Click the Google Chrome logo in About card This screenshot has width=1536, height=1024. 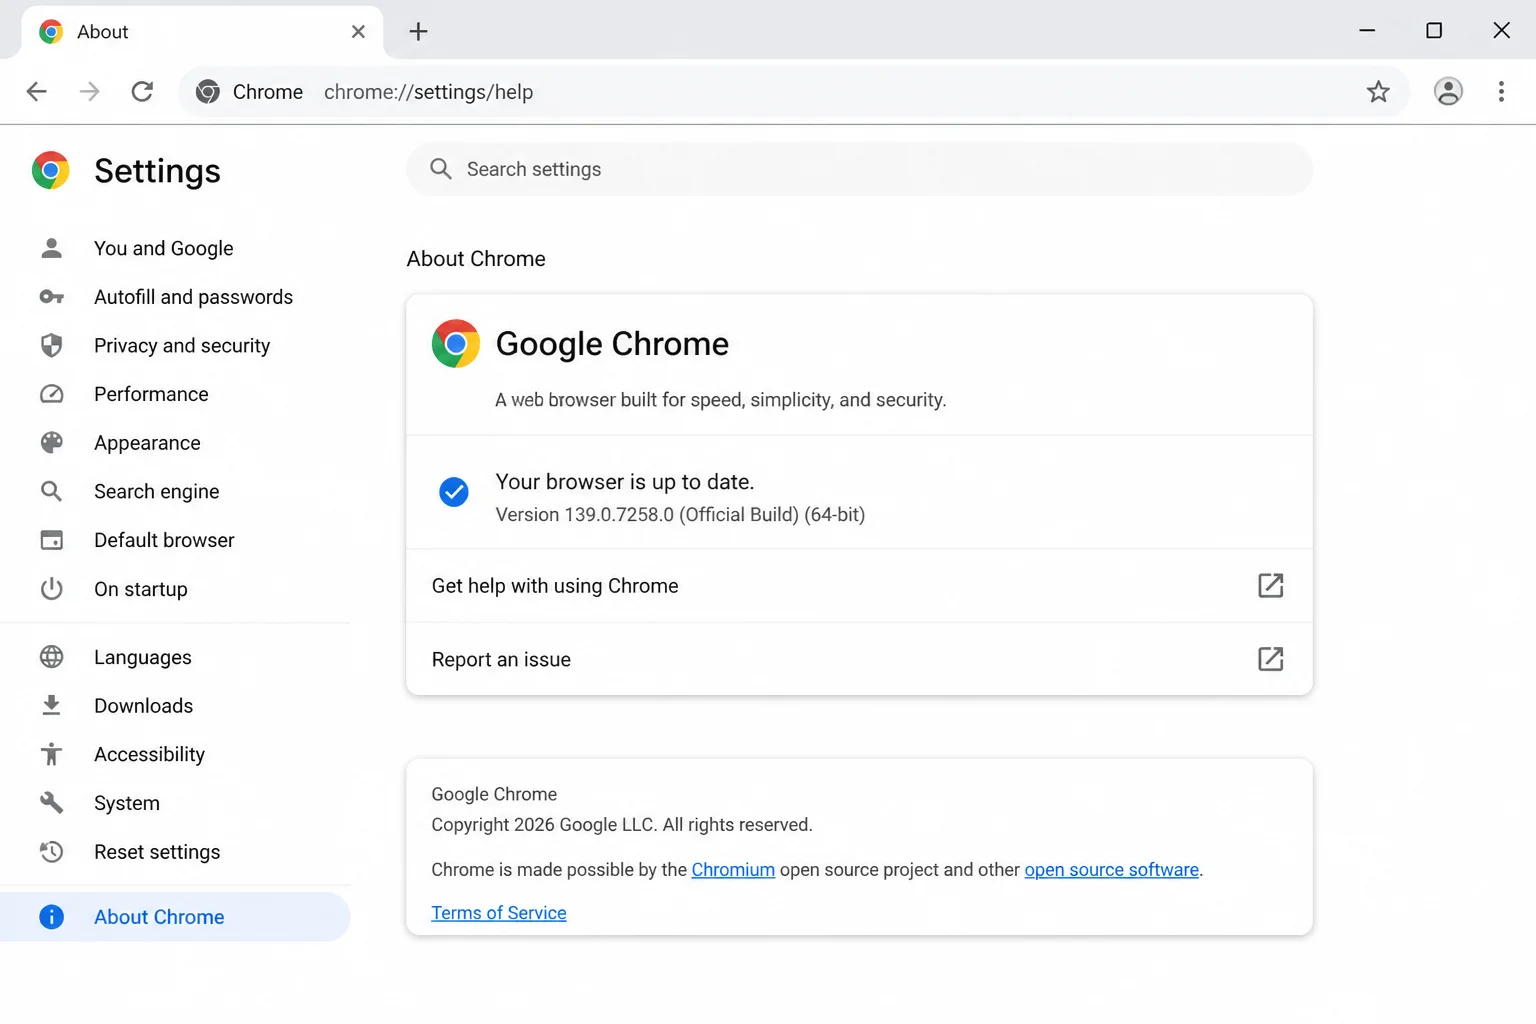pos(456,344)
